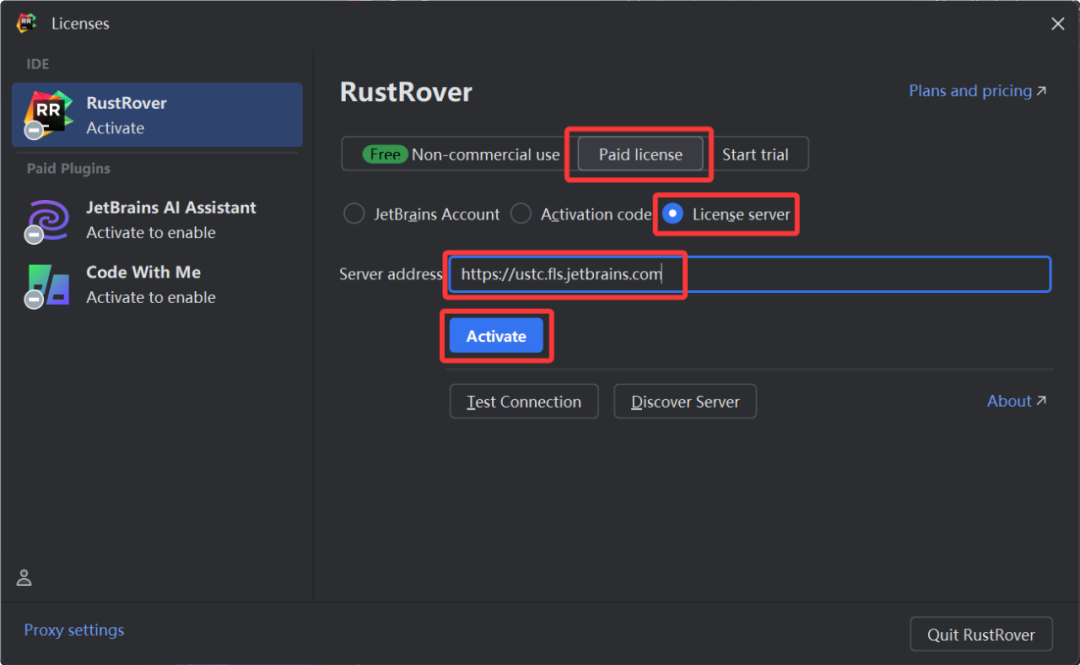1080x665 pixels.
Task: Select the Code With Me plugin entry
Action: (x=157, y=285)
